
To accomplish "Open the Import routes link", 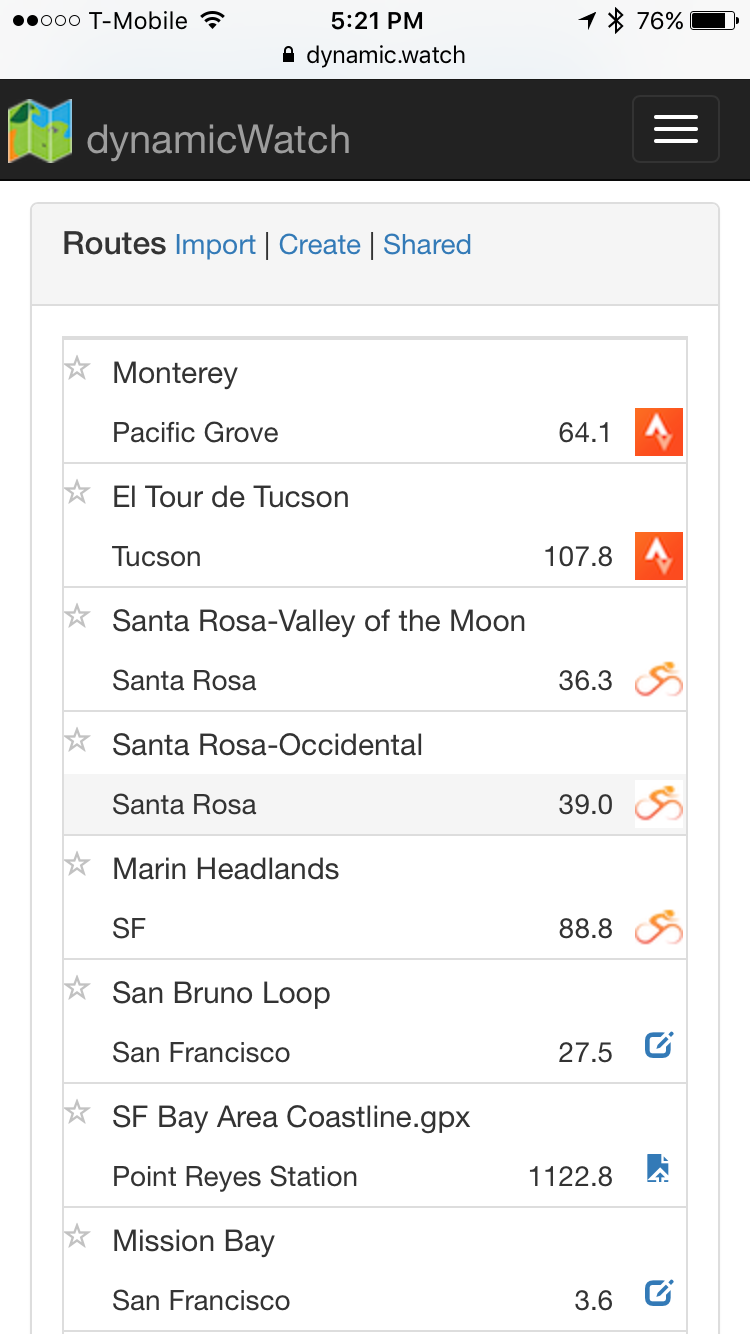I will click(x=215, y=245).
